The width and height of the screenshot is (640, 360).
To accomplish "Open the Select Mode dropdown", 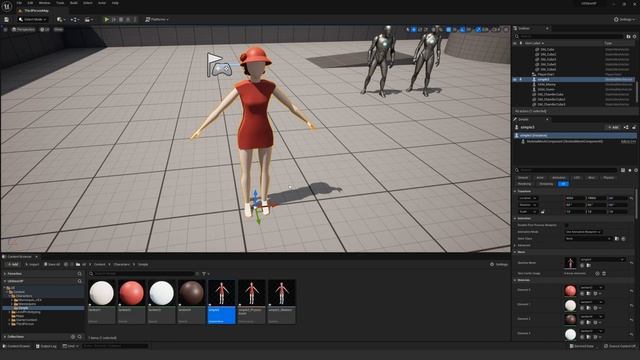I will pos(32,19).
